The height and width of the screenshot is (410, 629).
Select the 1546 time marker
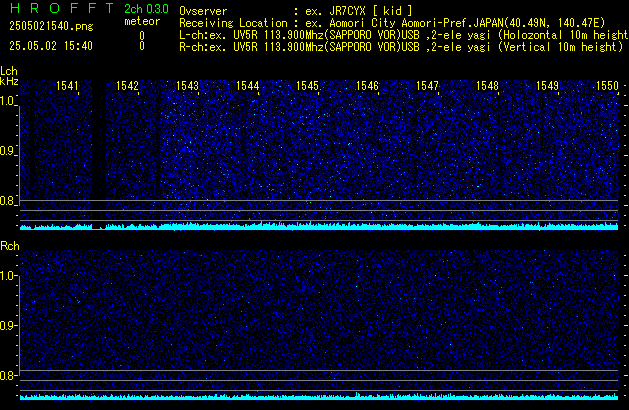pyautogui.click(x=367, y=86)
